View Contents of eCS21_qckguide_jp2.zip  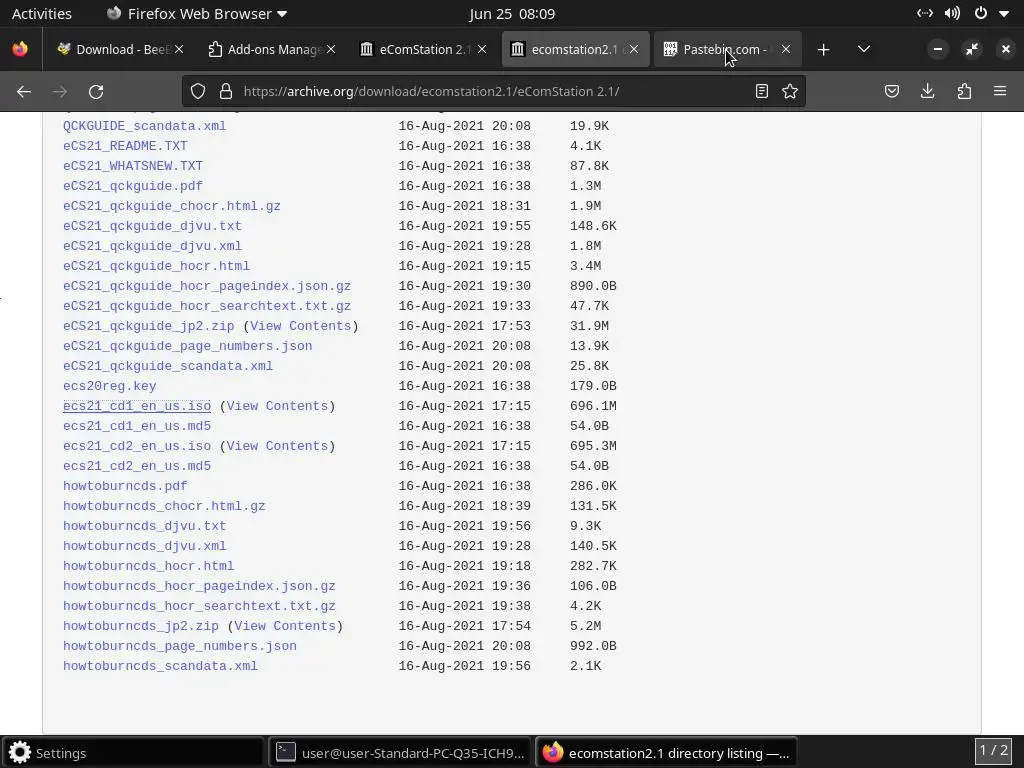(x=301, y=326)
